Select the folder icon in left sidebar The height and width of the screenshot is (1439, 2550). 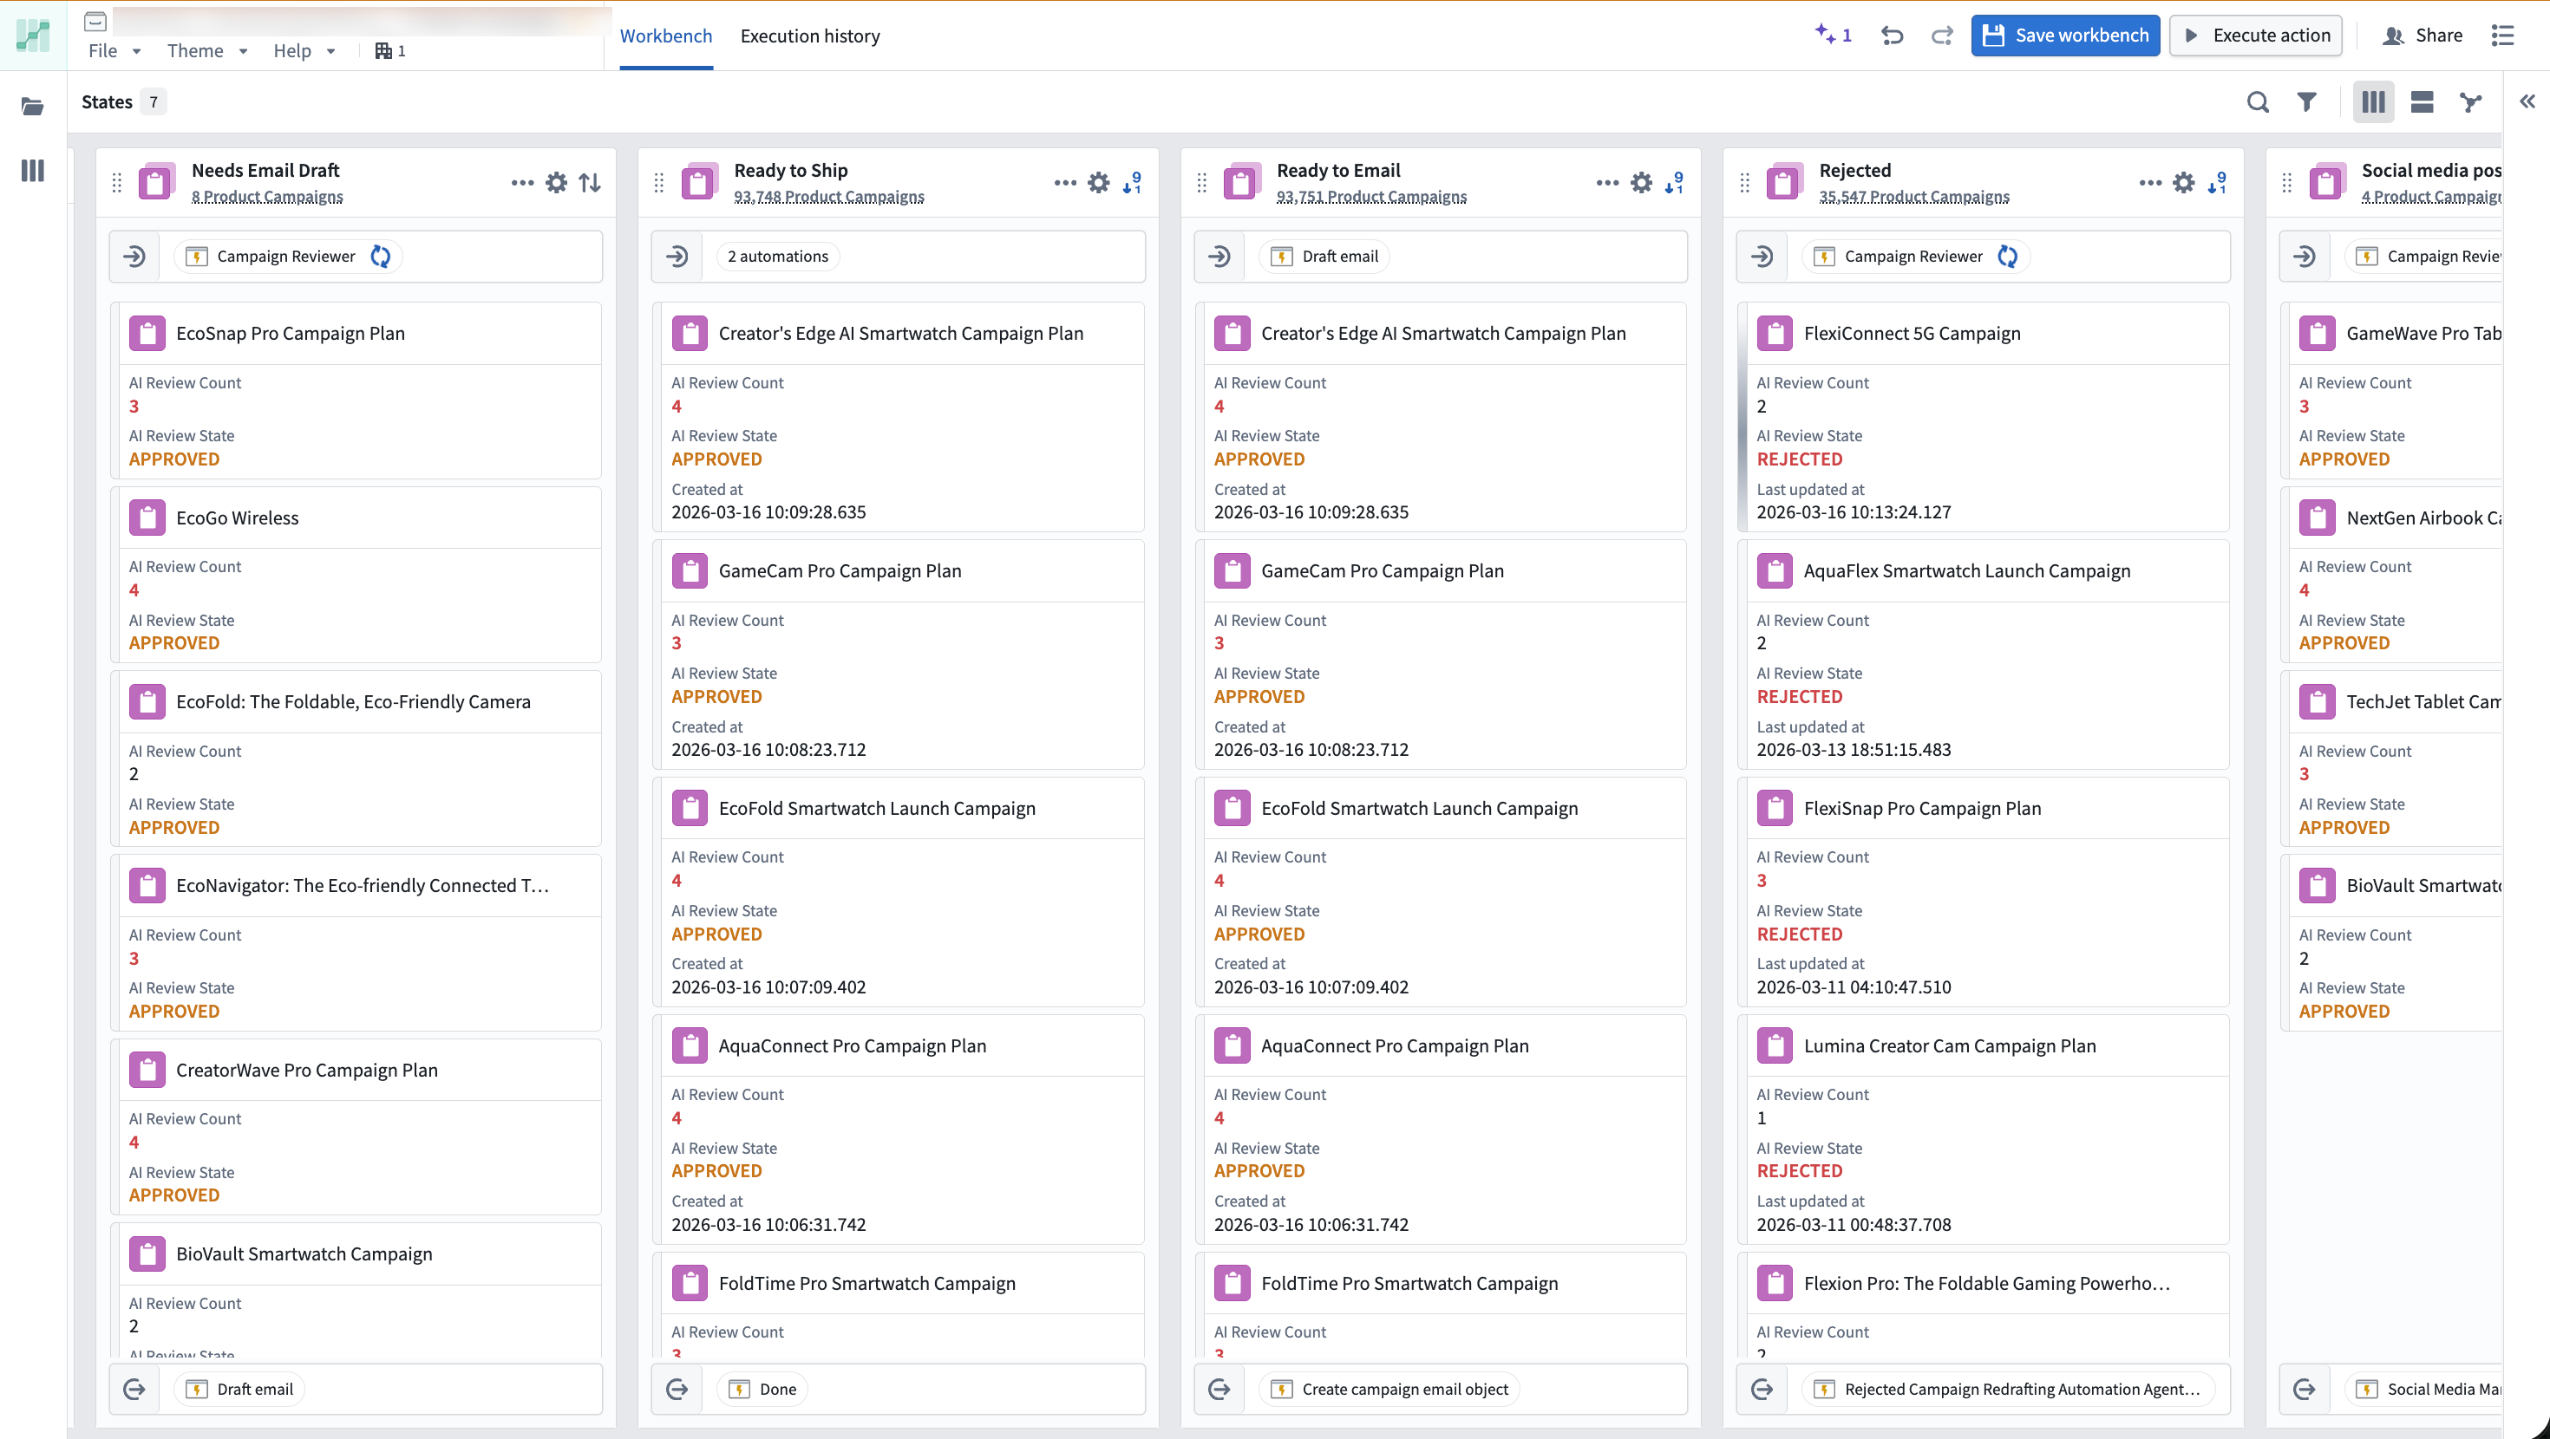point(32,105)
